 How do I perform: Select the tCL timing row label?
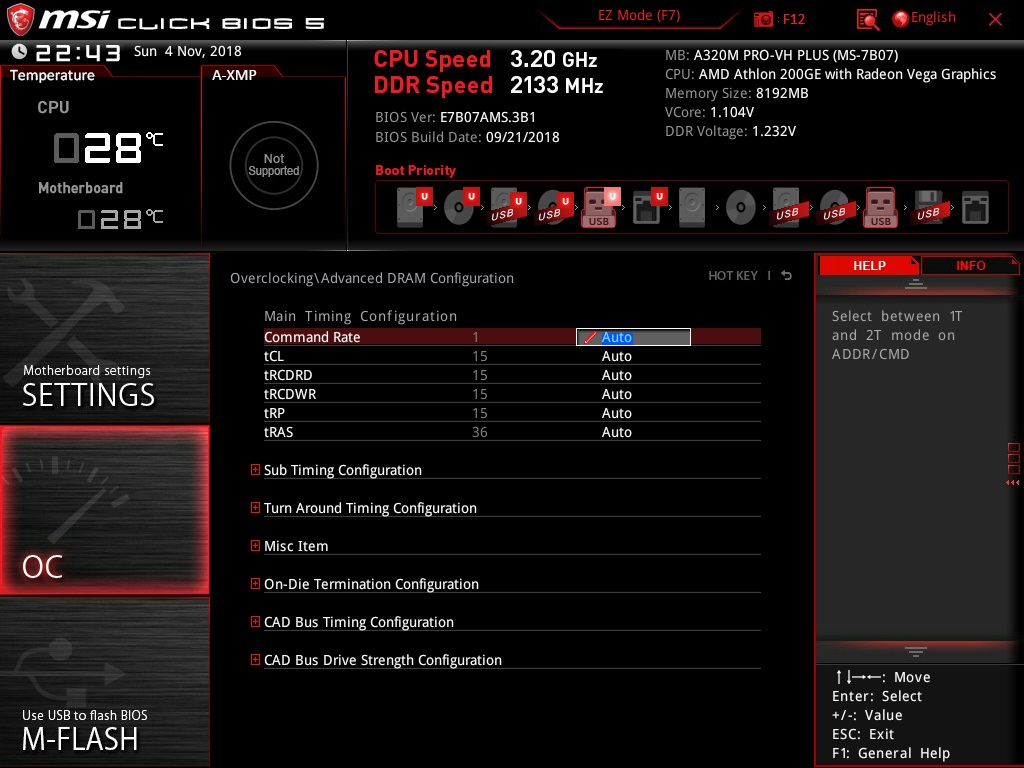tap(274, 356)
